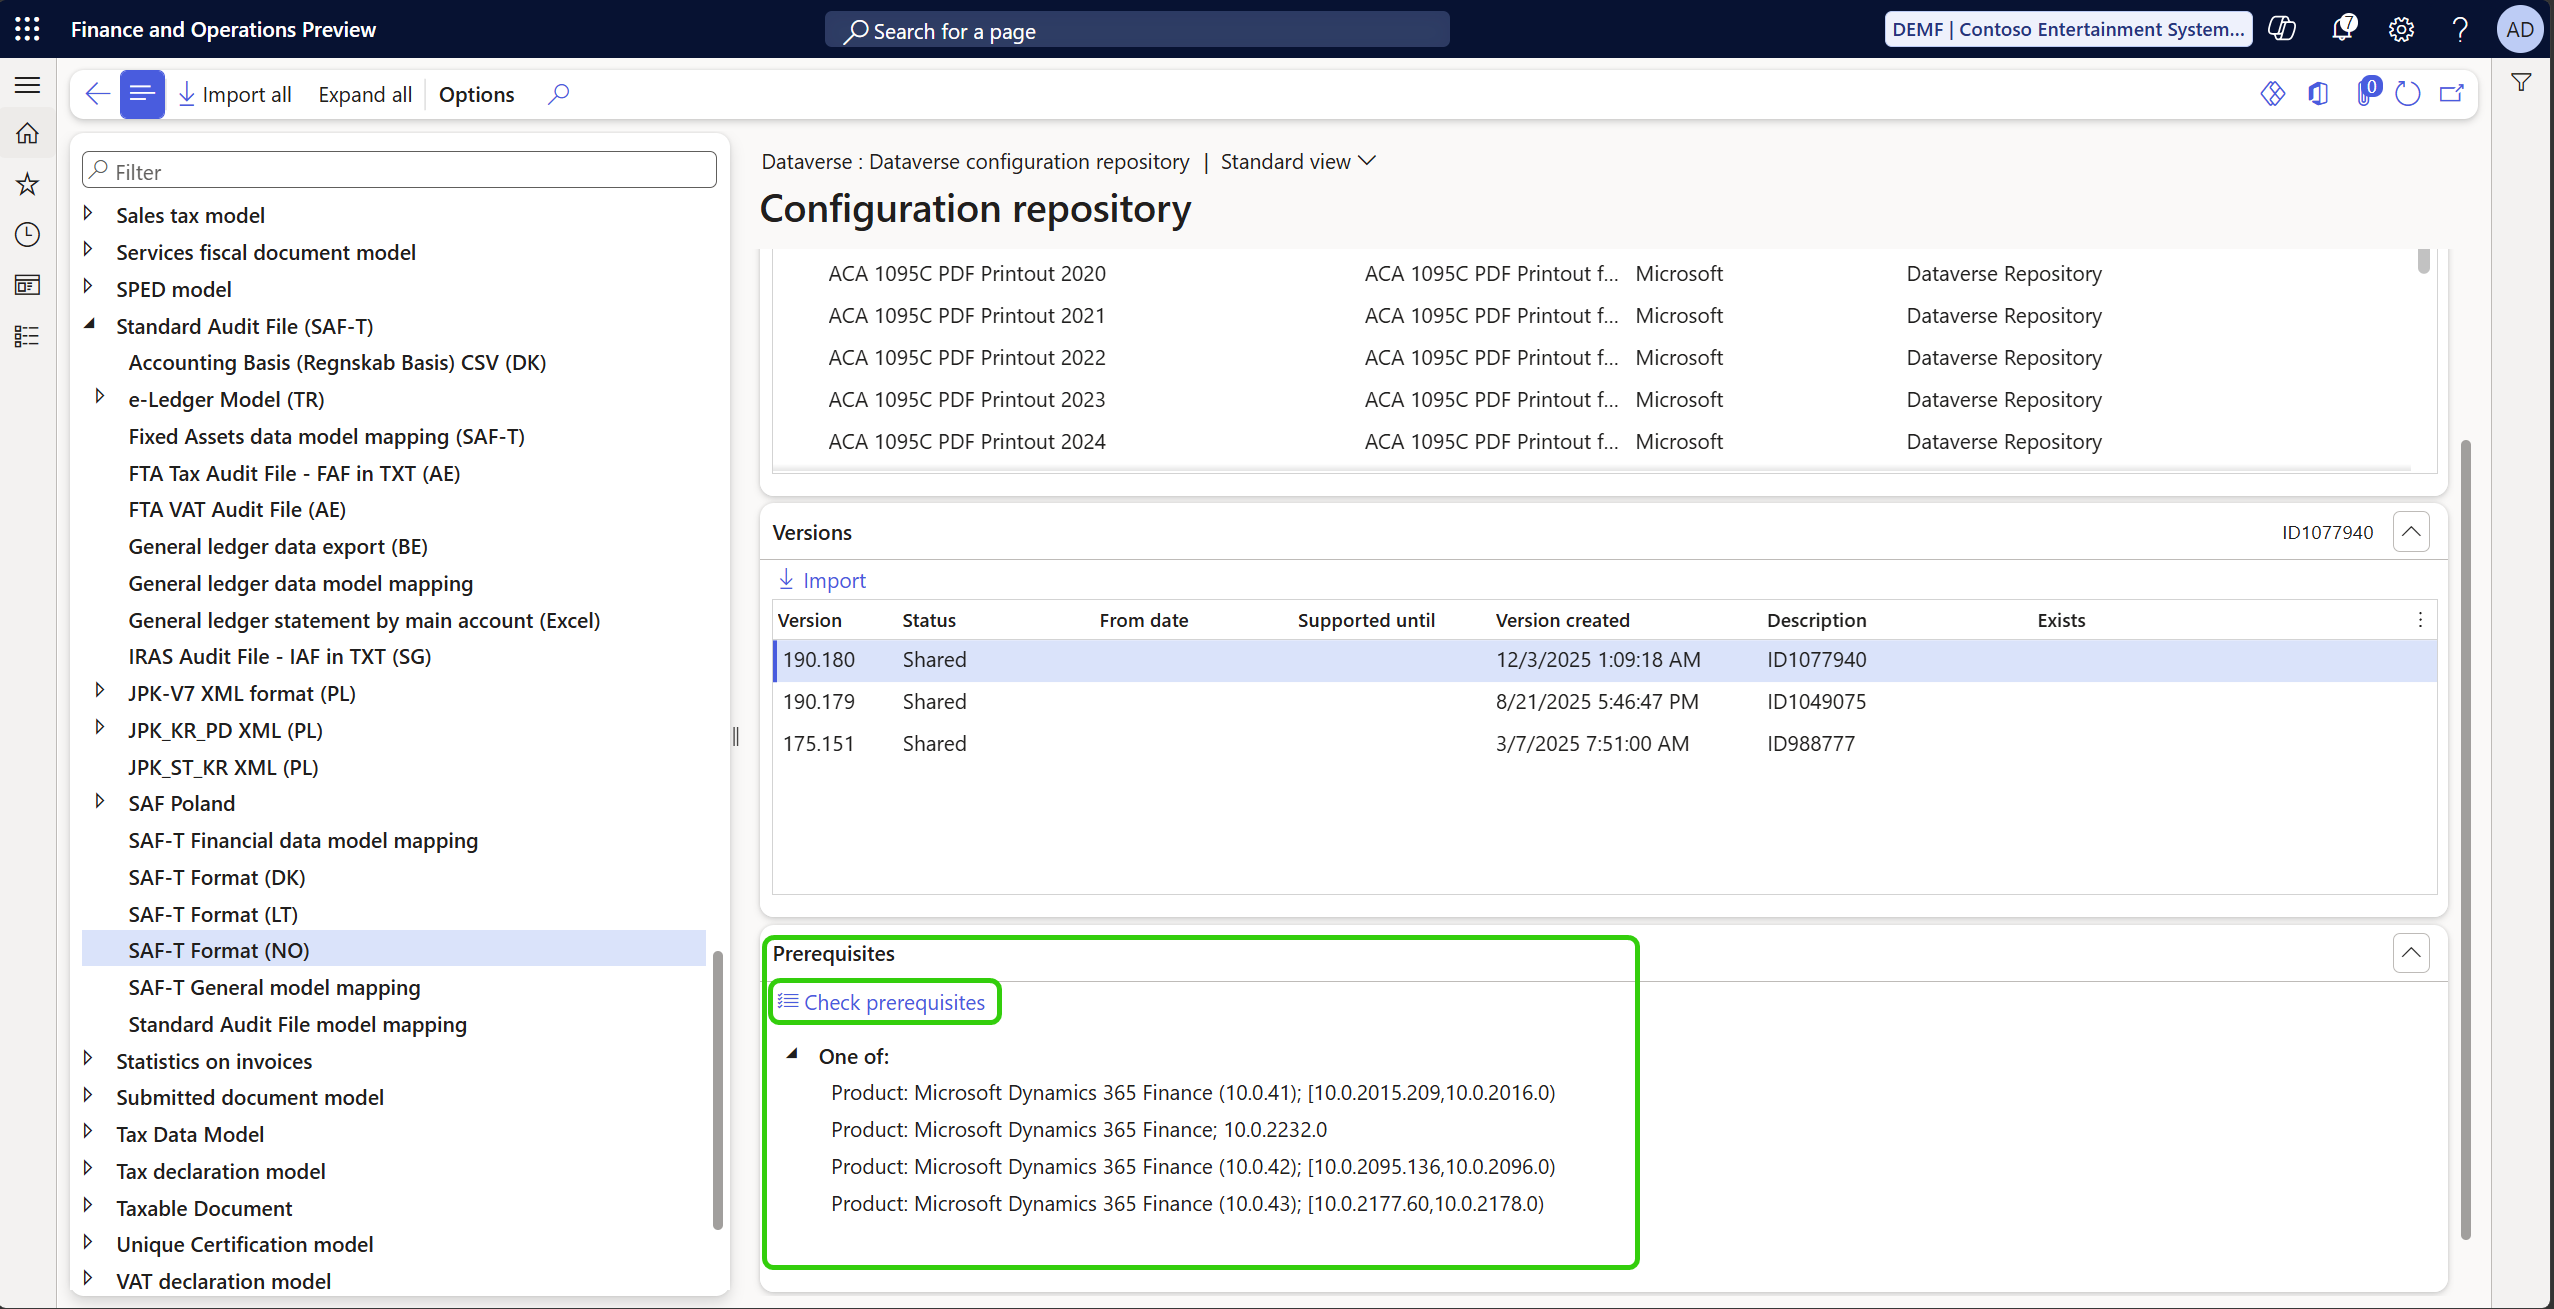Expand e-Ledger Model (TR) node
This screenshot has width=2554, height=1309.
[x=100, y=397]
